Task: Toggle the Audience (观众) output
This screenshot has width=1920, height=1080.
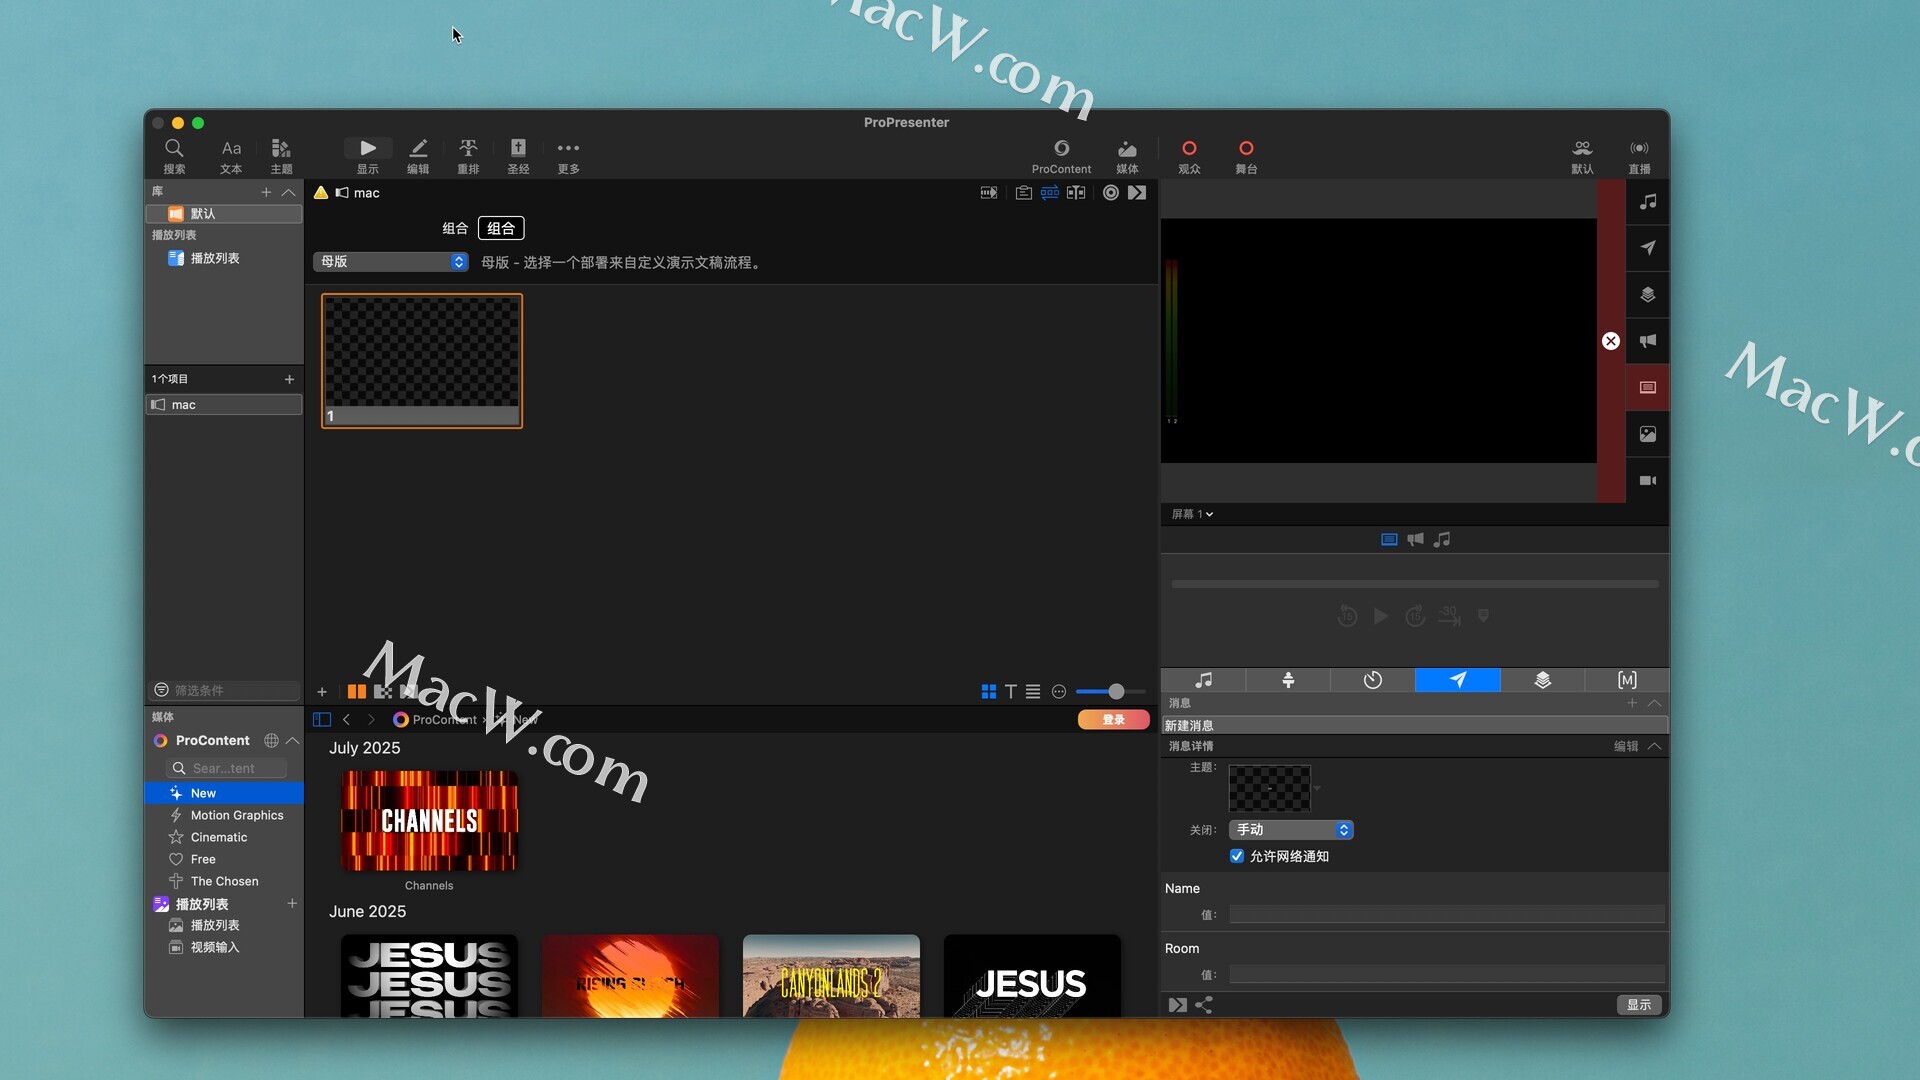Action: tap(1189, 156)
